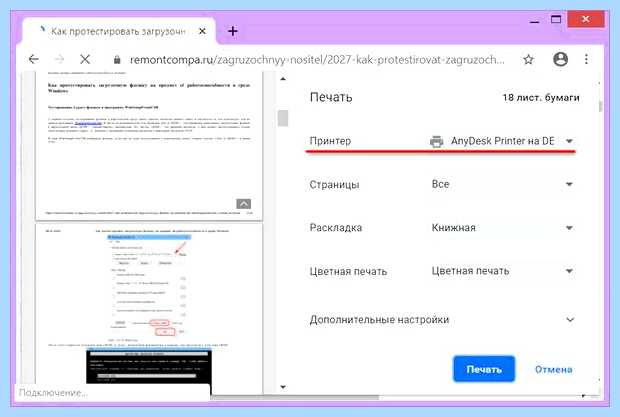This screenshot has width=620, height=417.
Task: Minimize the browser window
Action: pos(534,21)
